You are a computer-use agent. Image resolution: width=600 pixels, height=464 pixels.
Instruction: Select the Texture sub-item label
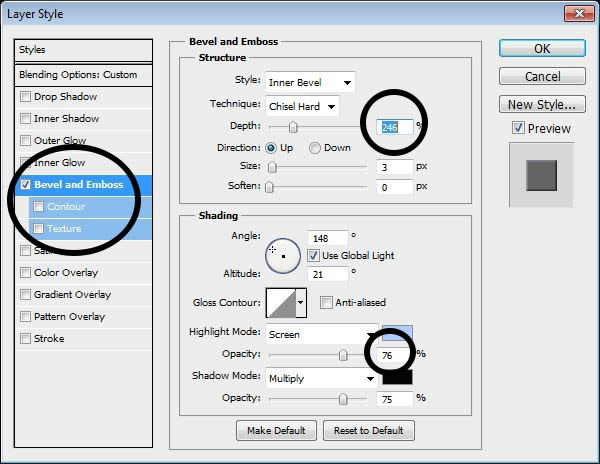[64, 229]
